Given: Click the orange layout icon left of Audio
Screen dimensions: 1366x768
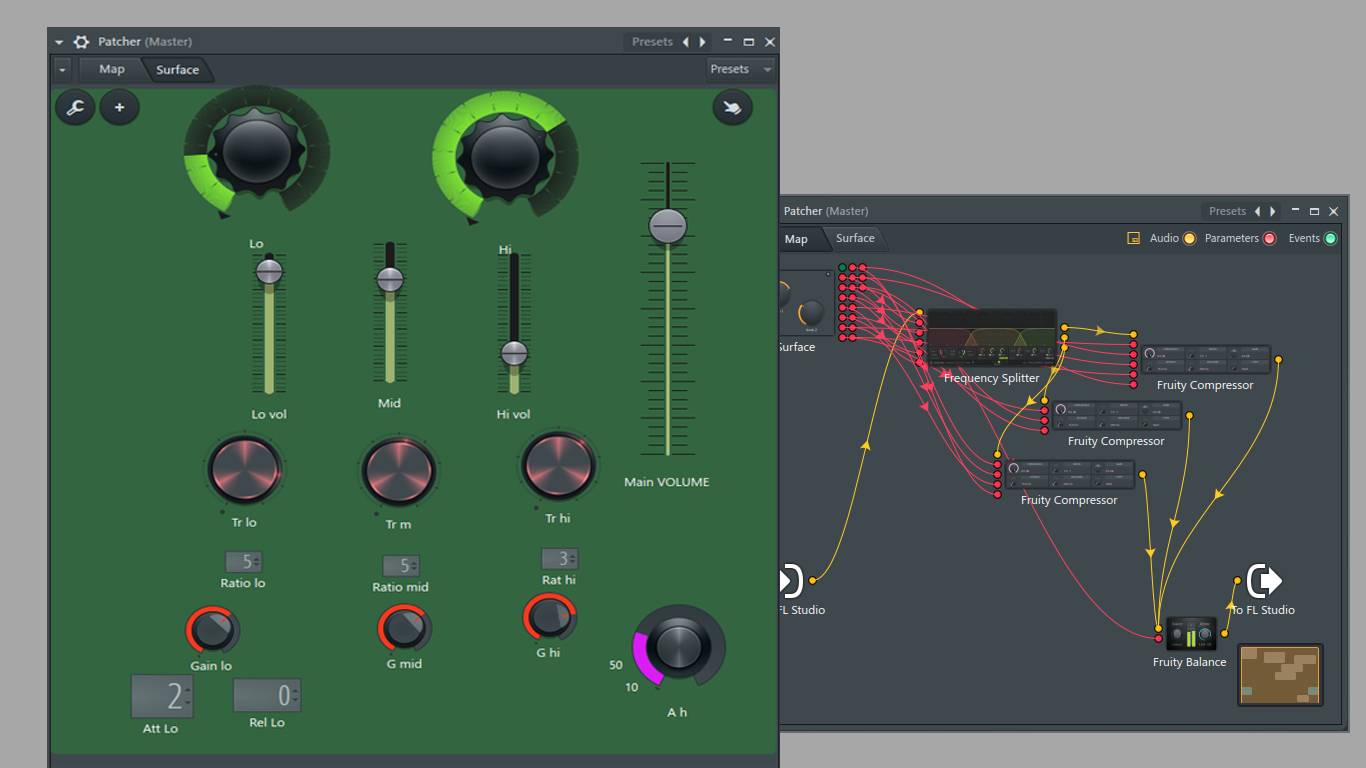Looking at the screenshot, I should click(1133, 238).
